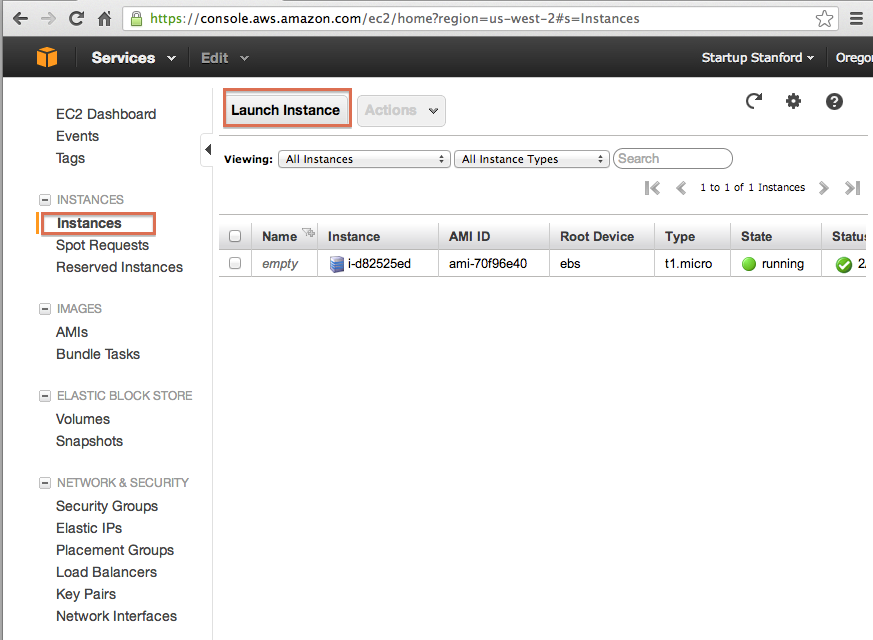Open Bundle Tasks in sidebar
873x640 pixels.
[98, 355]
